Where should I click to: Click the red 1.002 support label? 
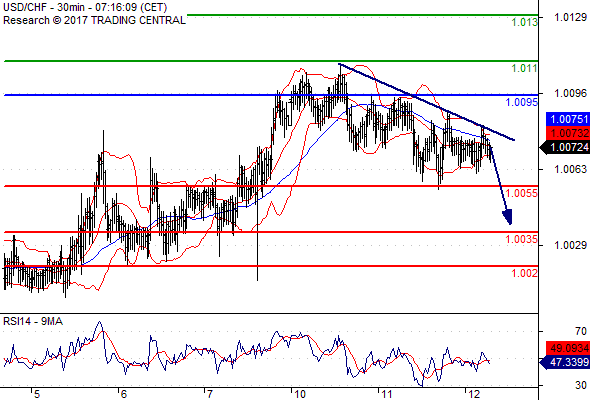pos(525,273)
